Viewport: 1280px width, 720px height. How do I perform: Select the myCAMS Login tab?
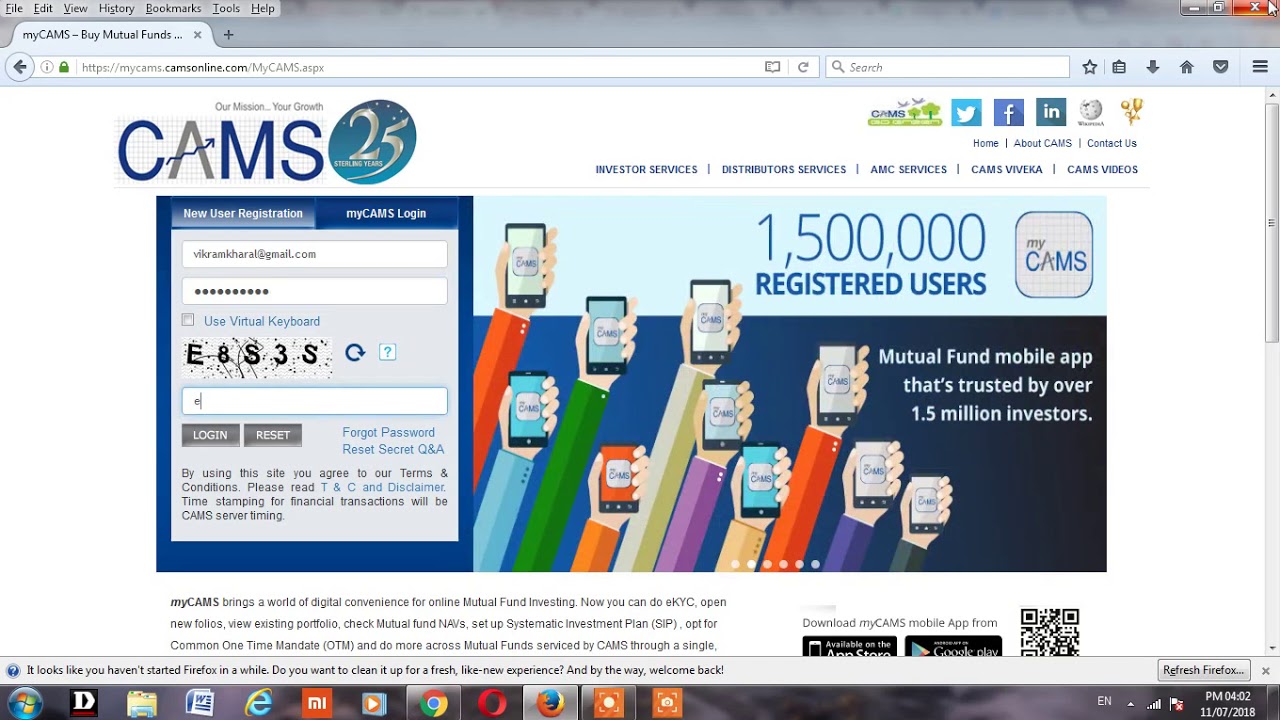tap(386, 213)
